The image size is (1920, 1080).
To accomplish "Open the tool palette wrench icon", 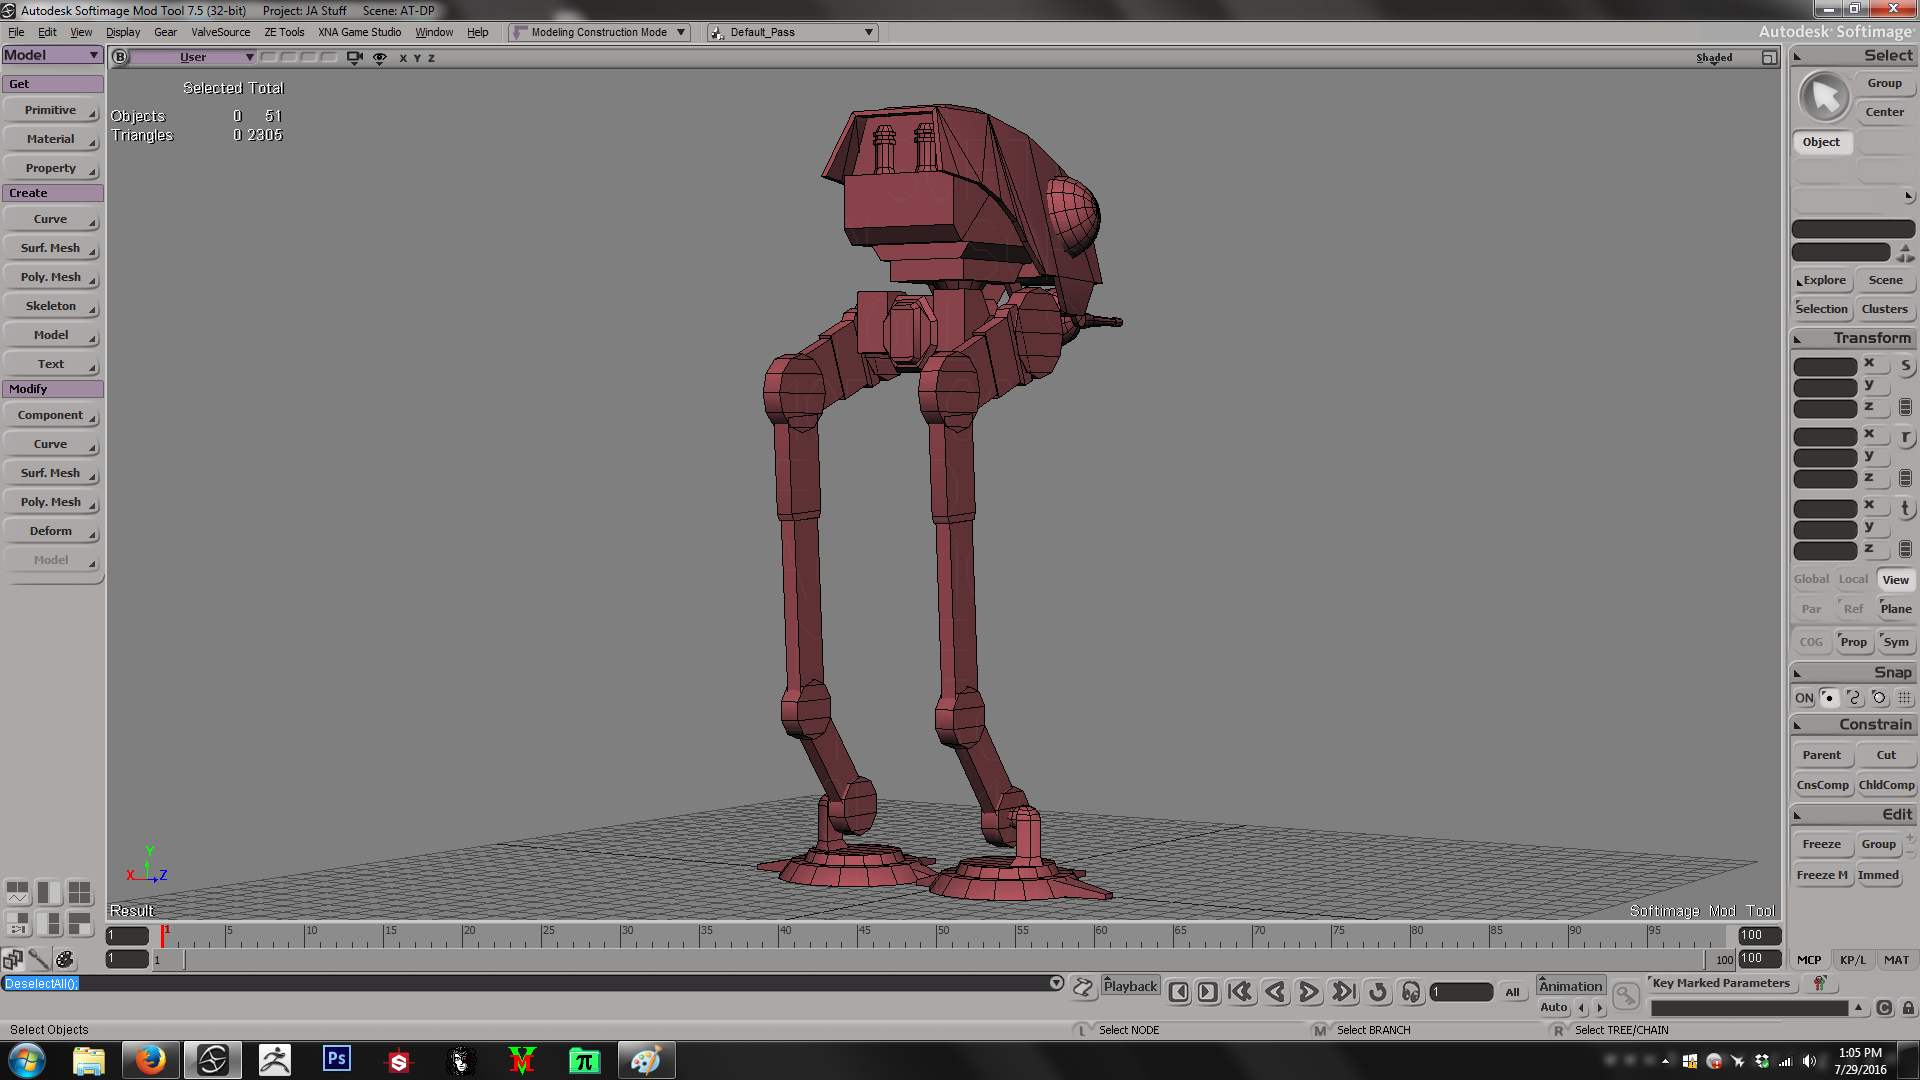I will [x=38, y=959].
